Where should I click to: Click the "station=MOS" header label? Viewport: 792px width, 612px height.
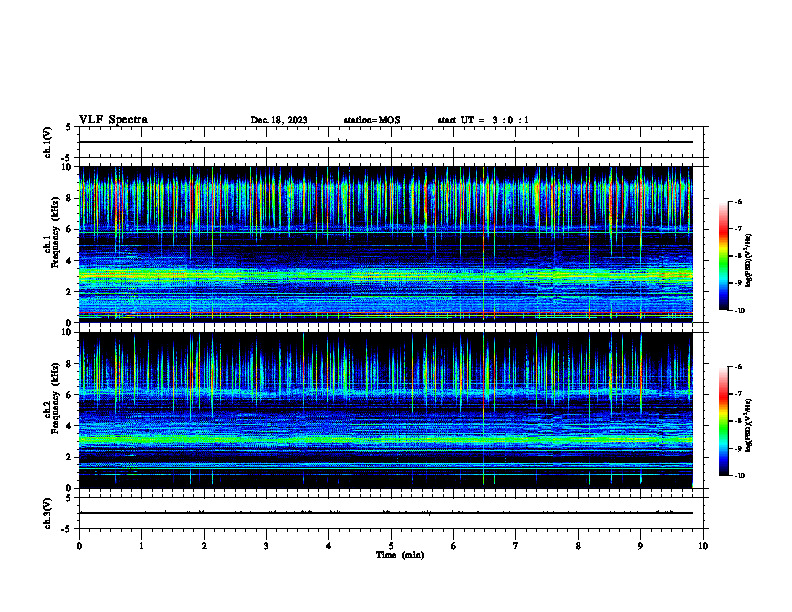click(372, 120)
